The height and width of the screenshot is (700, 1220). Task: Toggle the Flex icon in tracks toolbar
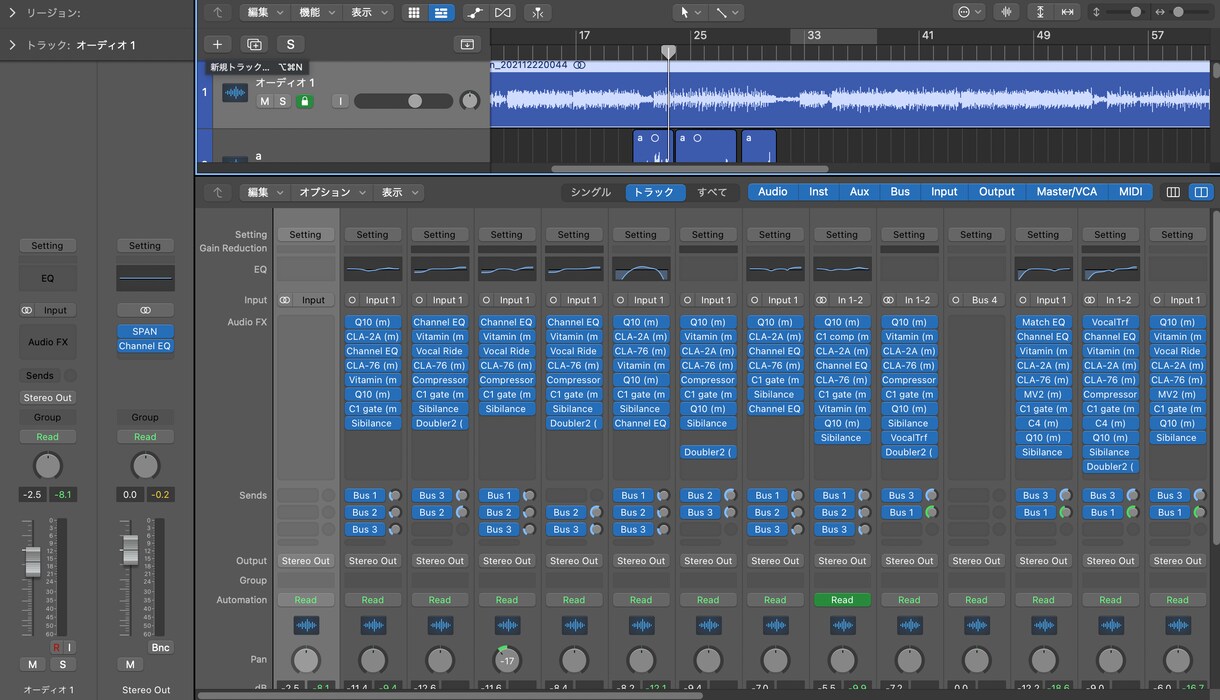503,12
